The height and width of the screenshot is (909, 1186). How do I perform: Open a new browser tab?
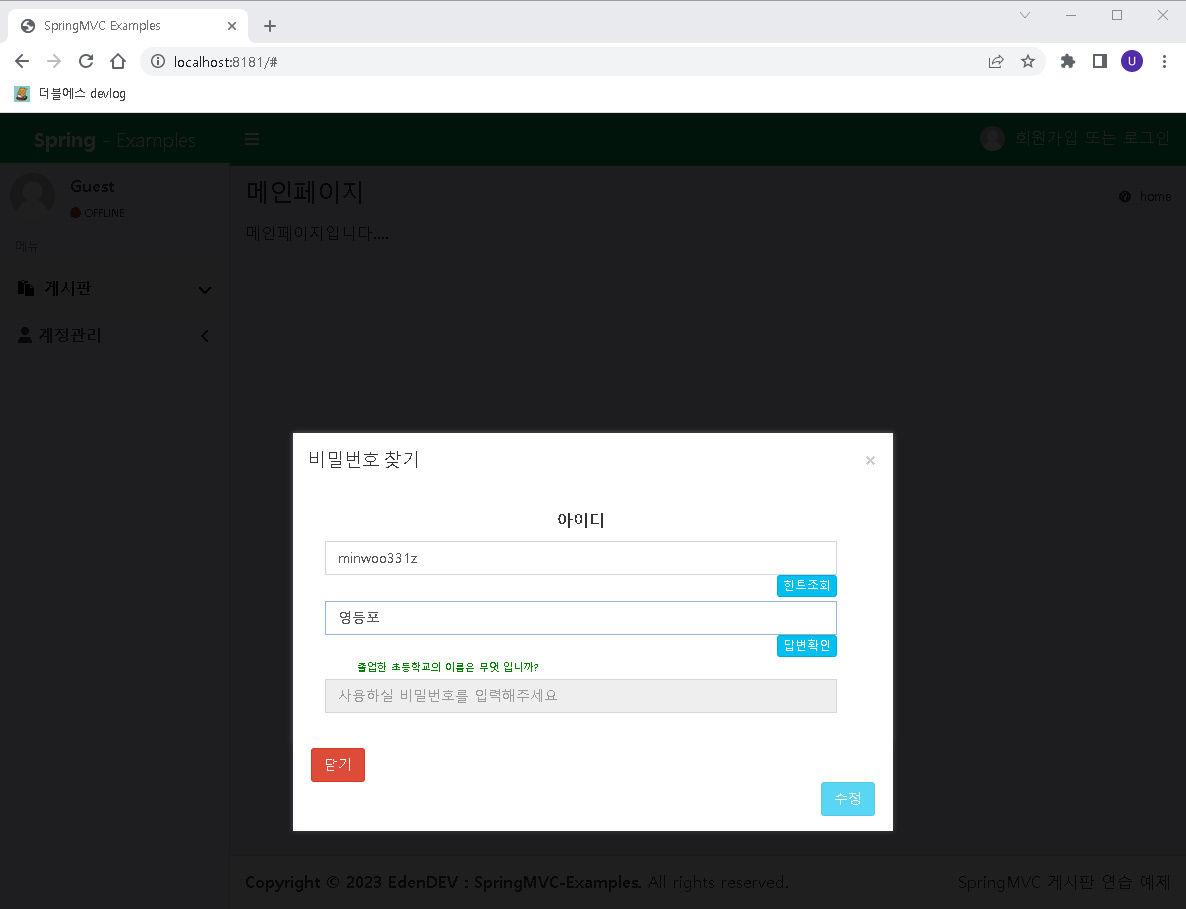(270, 26)
